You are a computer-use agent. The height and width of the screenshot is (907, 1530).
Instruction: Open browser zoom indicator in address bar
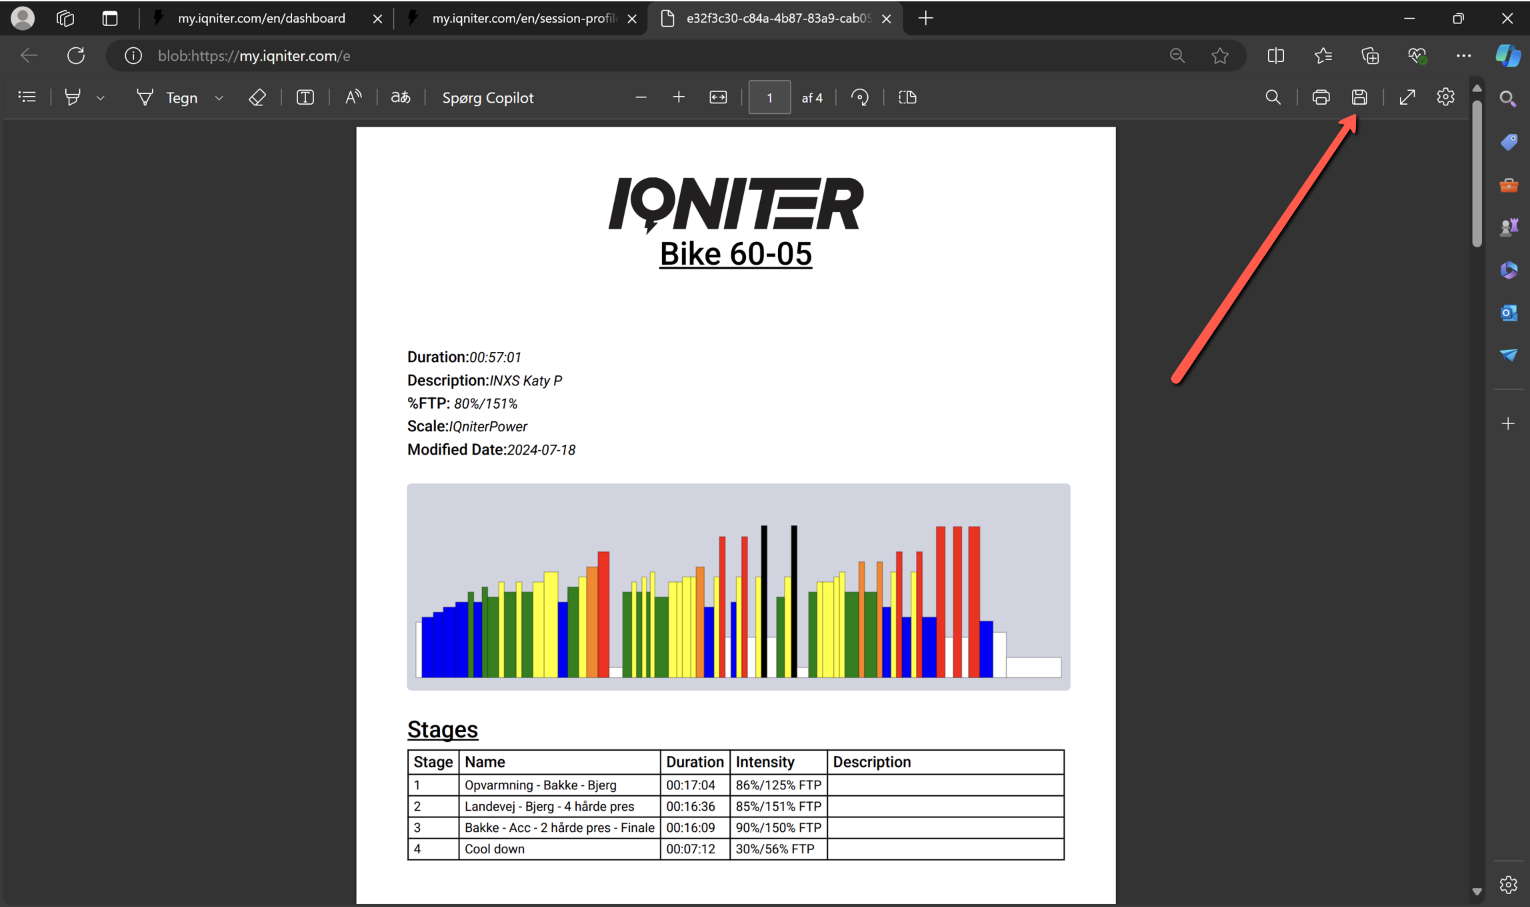pos(1177,56)
